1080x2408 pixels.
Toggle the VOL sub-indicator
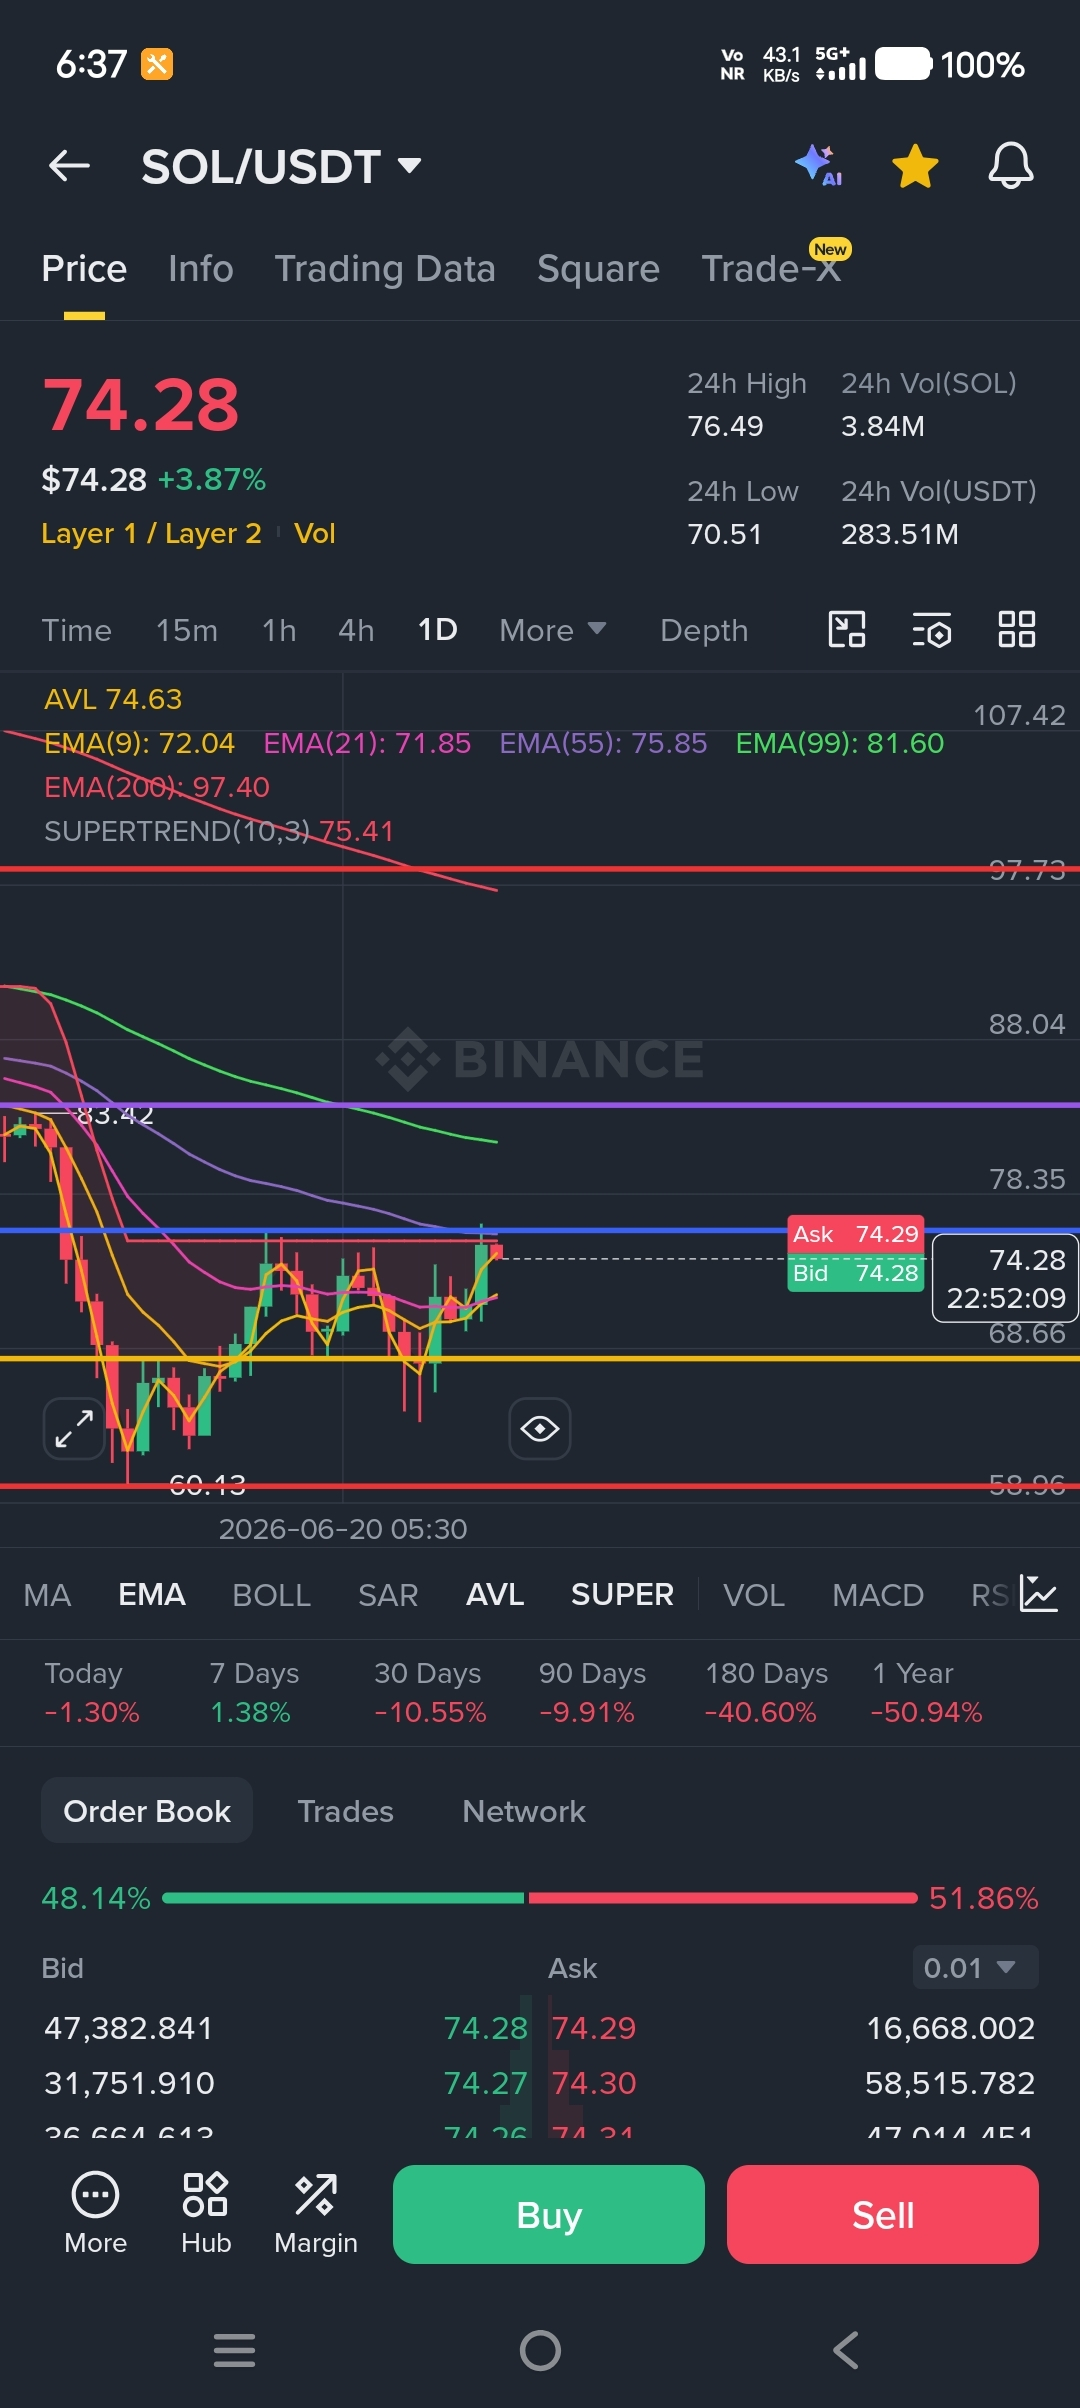click(754, 1595)
